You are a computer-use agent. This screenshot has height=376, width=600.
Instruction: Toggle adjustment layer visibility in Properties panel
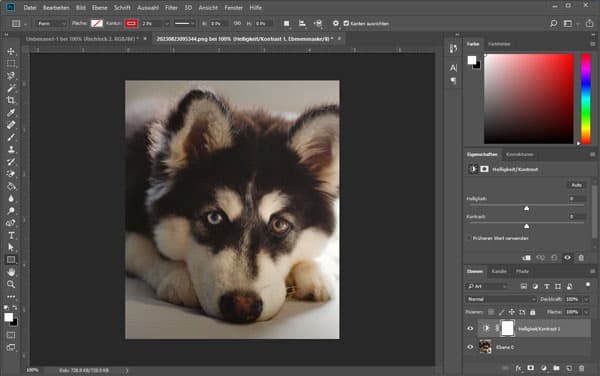(567, 258)
